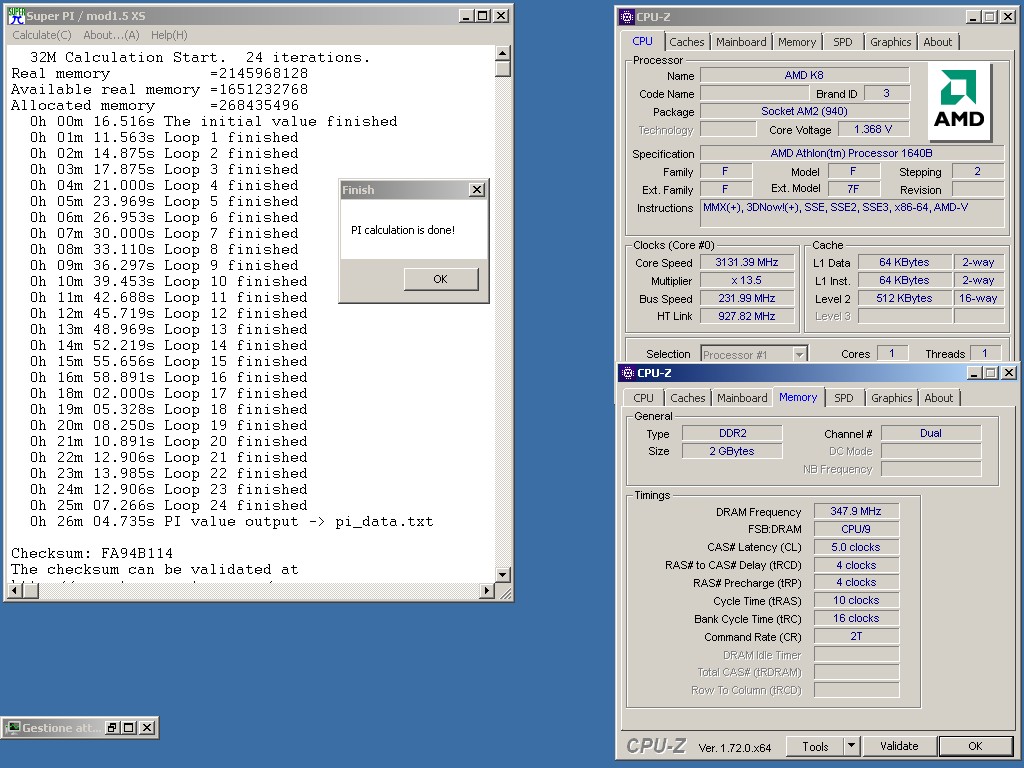Click the CPU-Z icon in the Memory window's title bar
1024x768 pixels.
628,373
